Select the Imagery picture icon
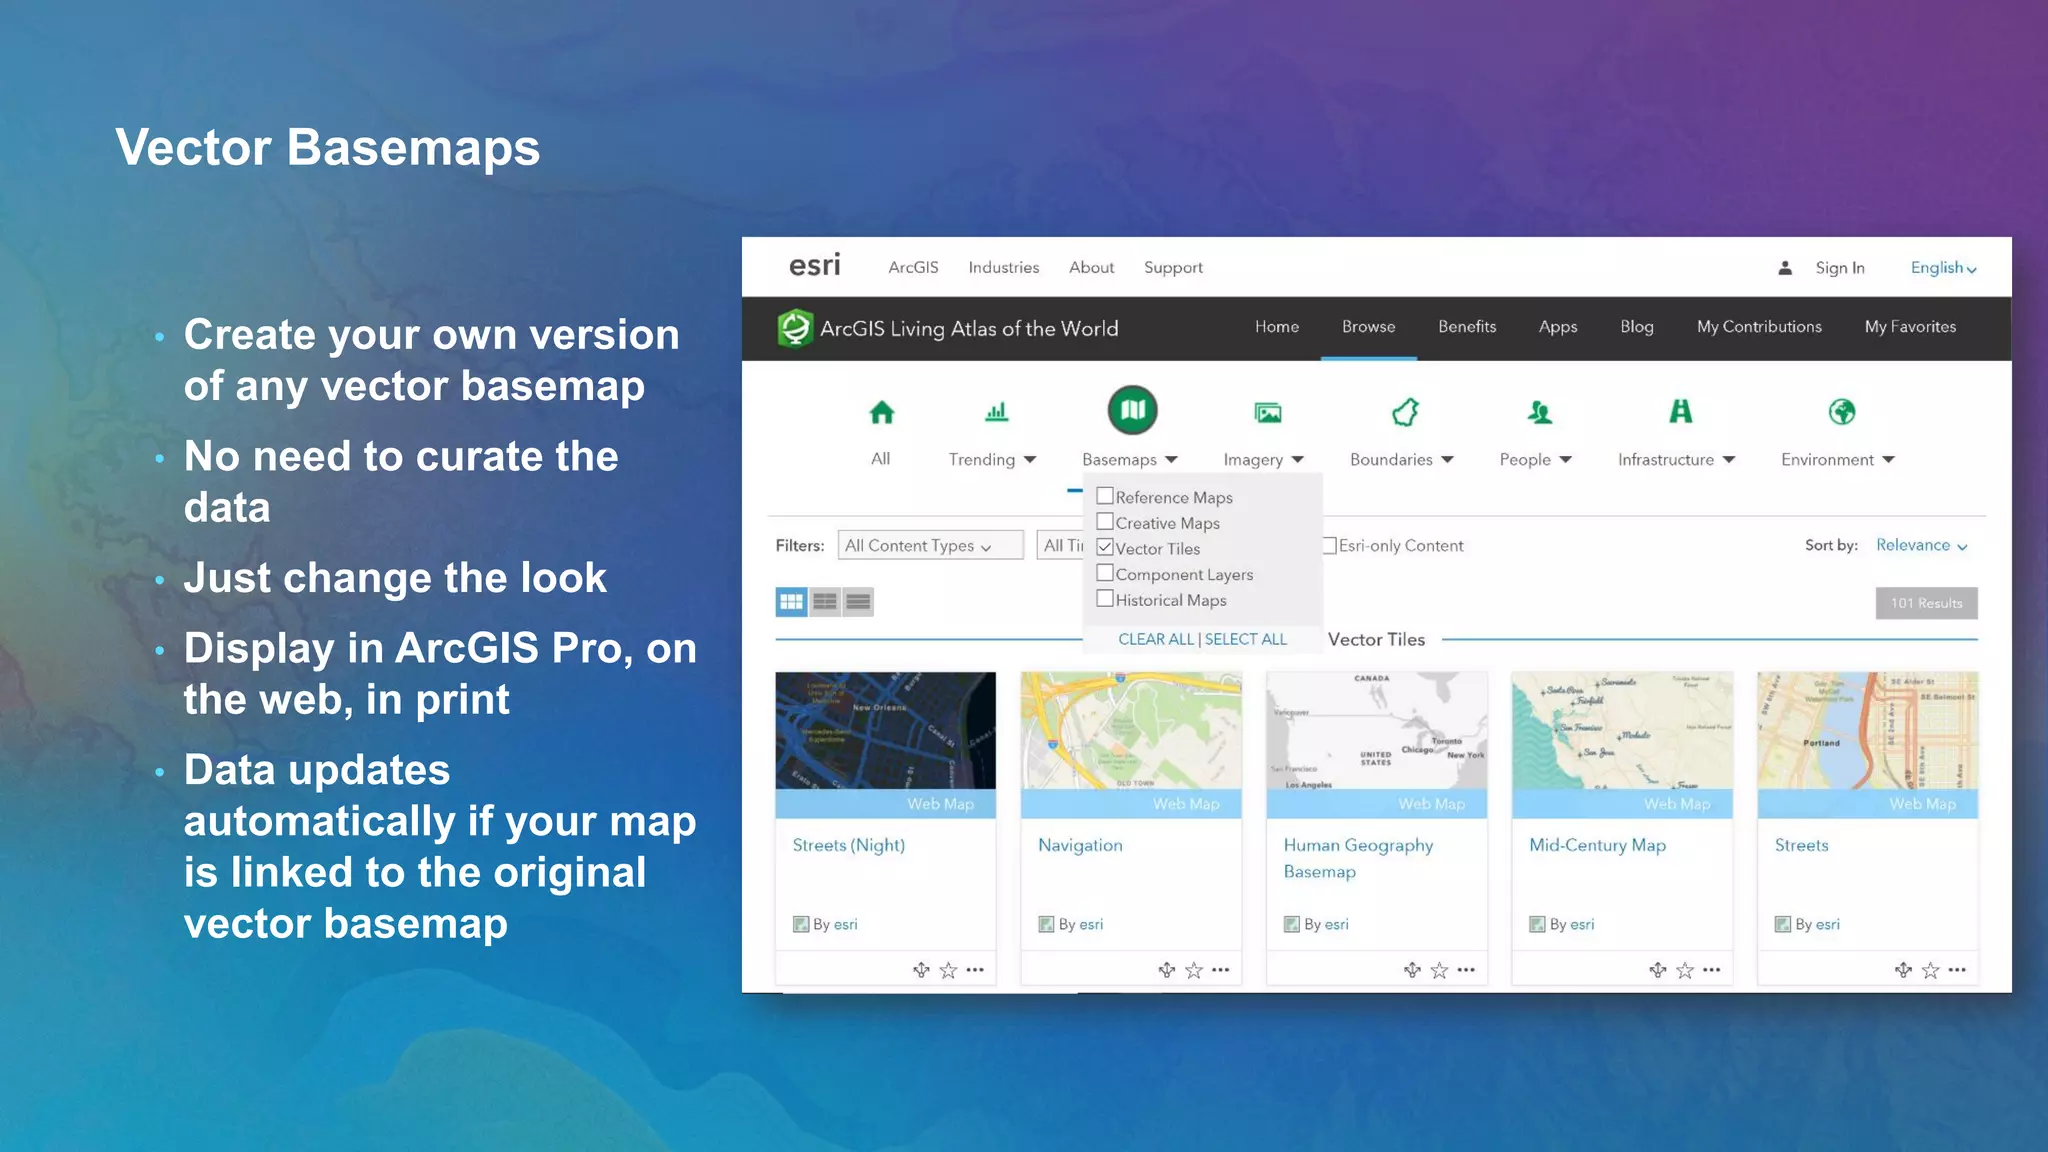Viewport: 2048px width, 1152px height. (1267, 412)
